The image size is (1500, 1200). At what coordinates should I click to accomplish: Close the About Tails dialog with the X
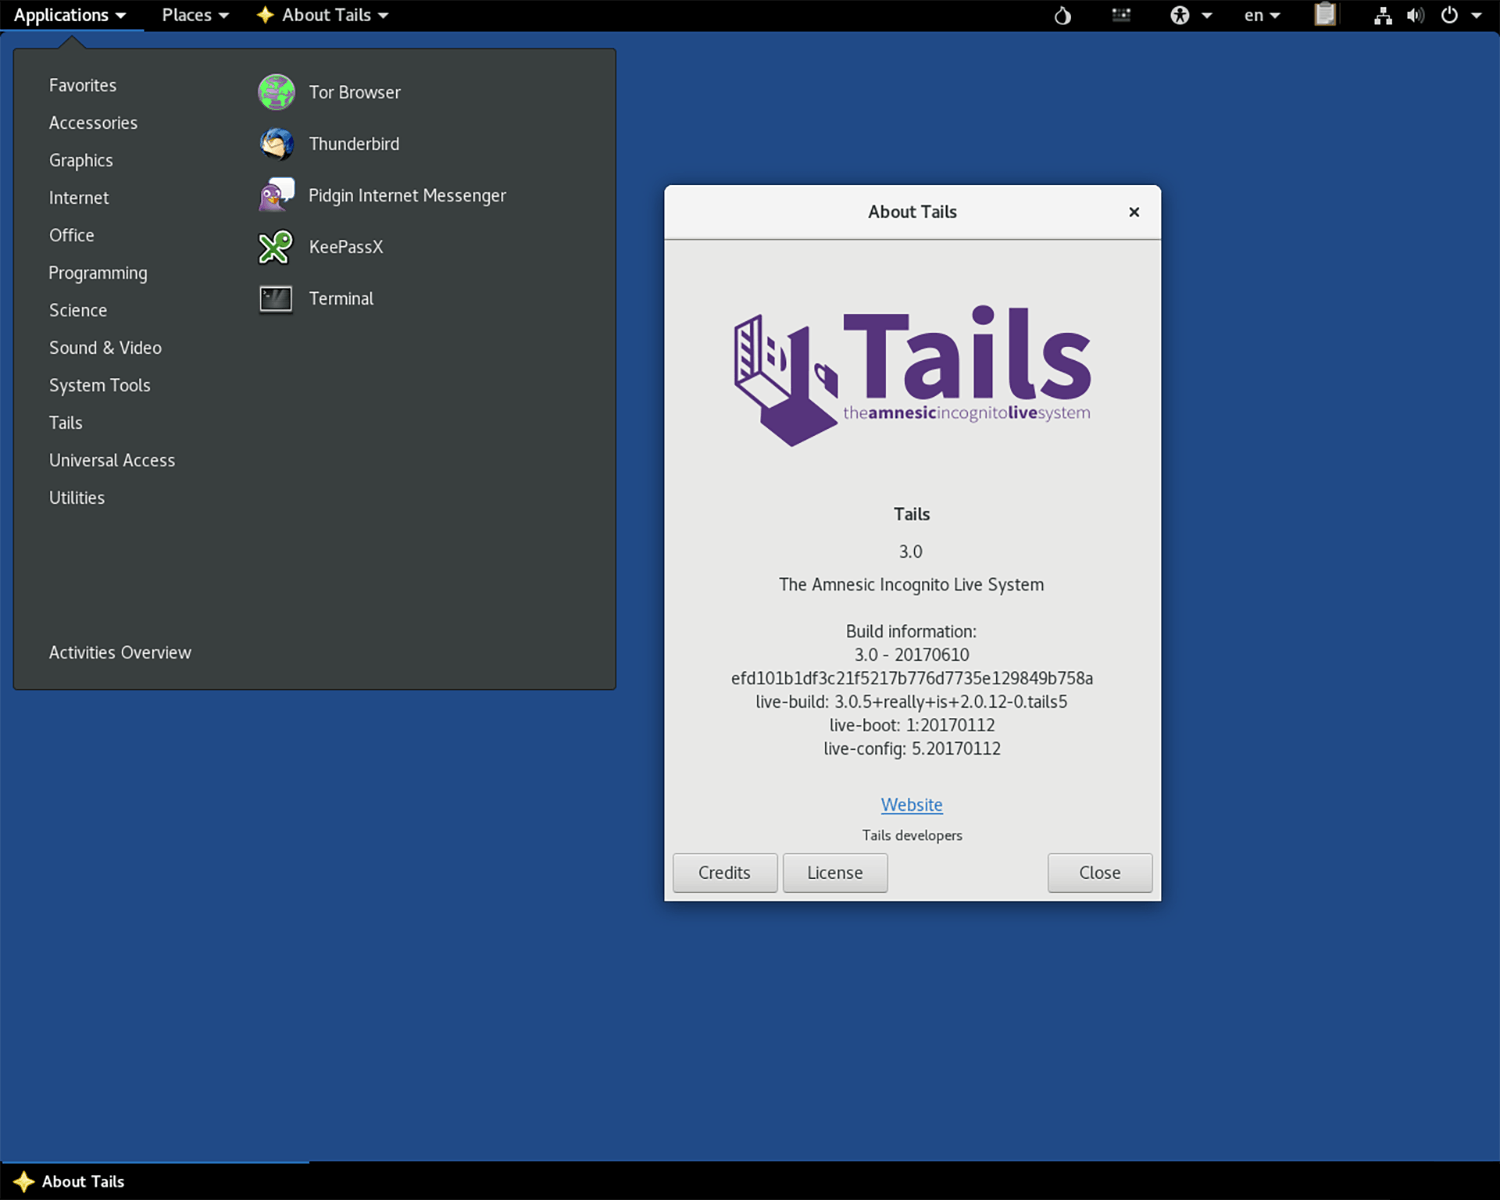coord(1134,212)
